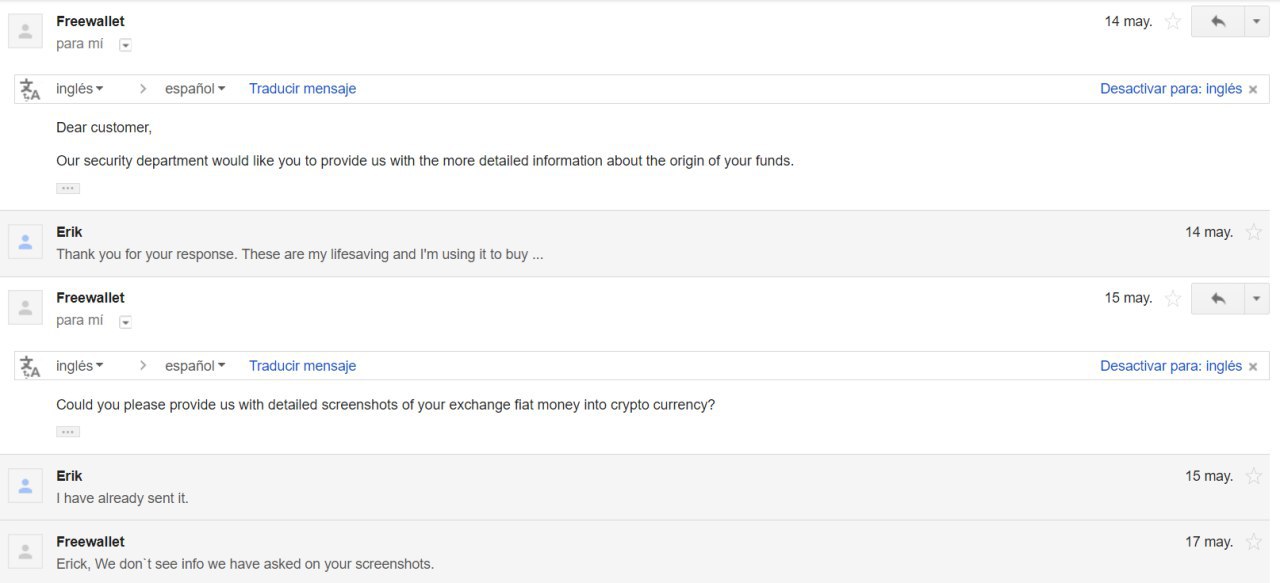Change target language español in second translate bar
Viewport: 1280px width, 583px height.
[195, 366]
